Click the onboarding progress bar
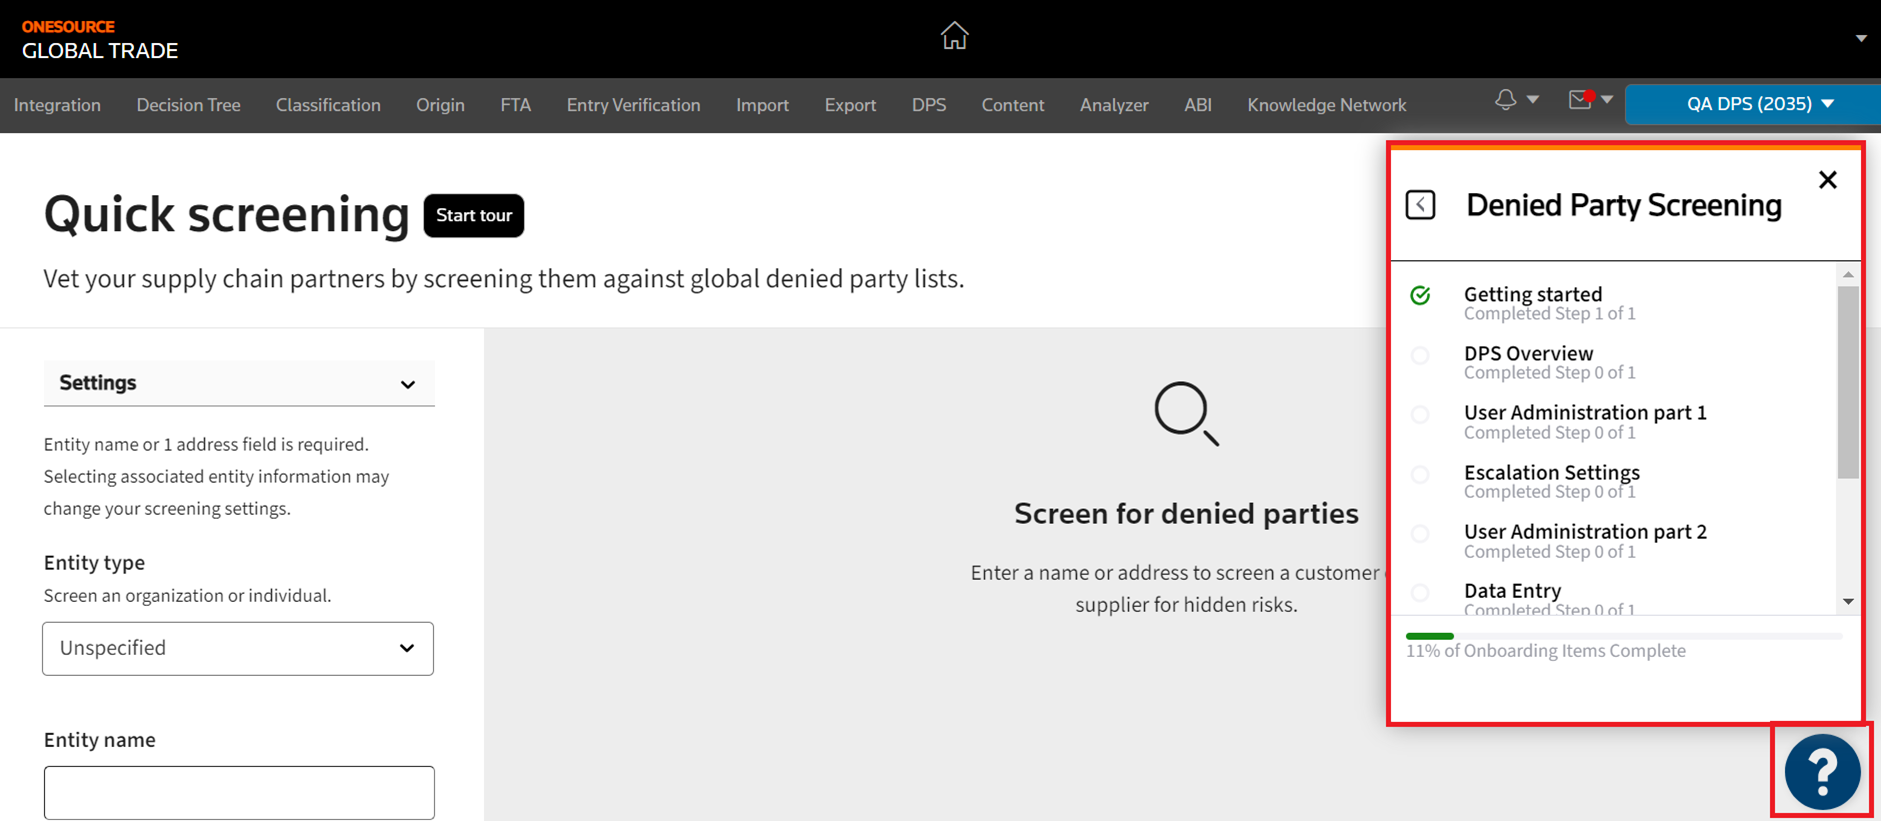 (1623, 636)
